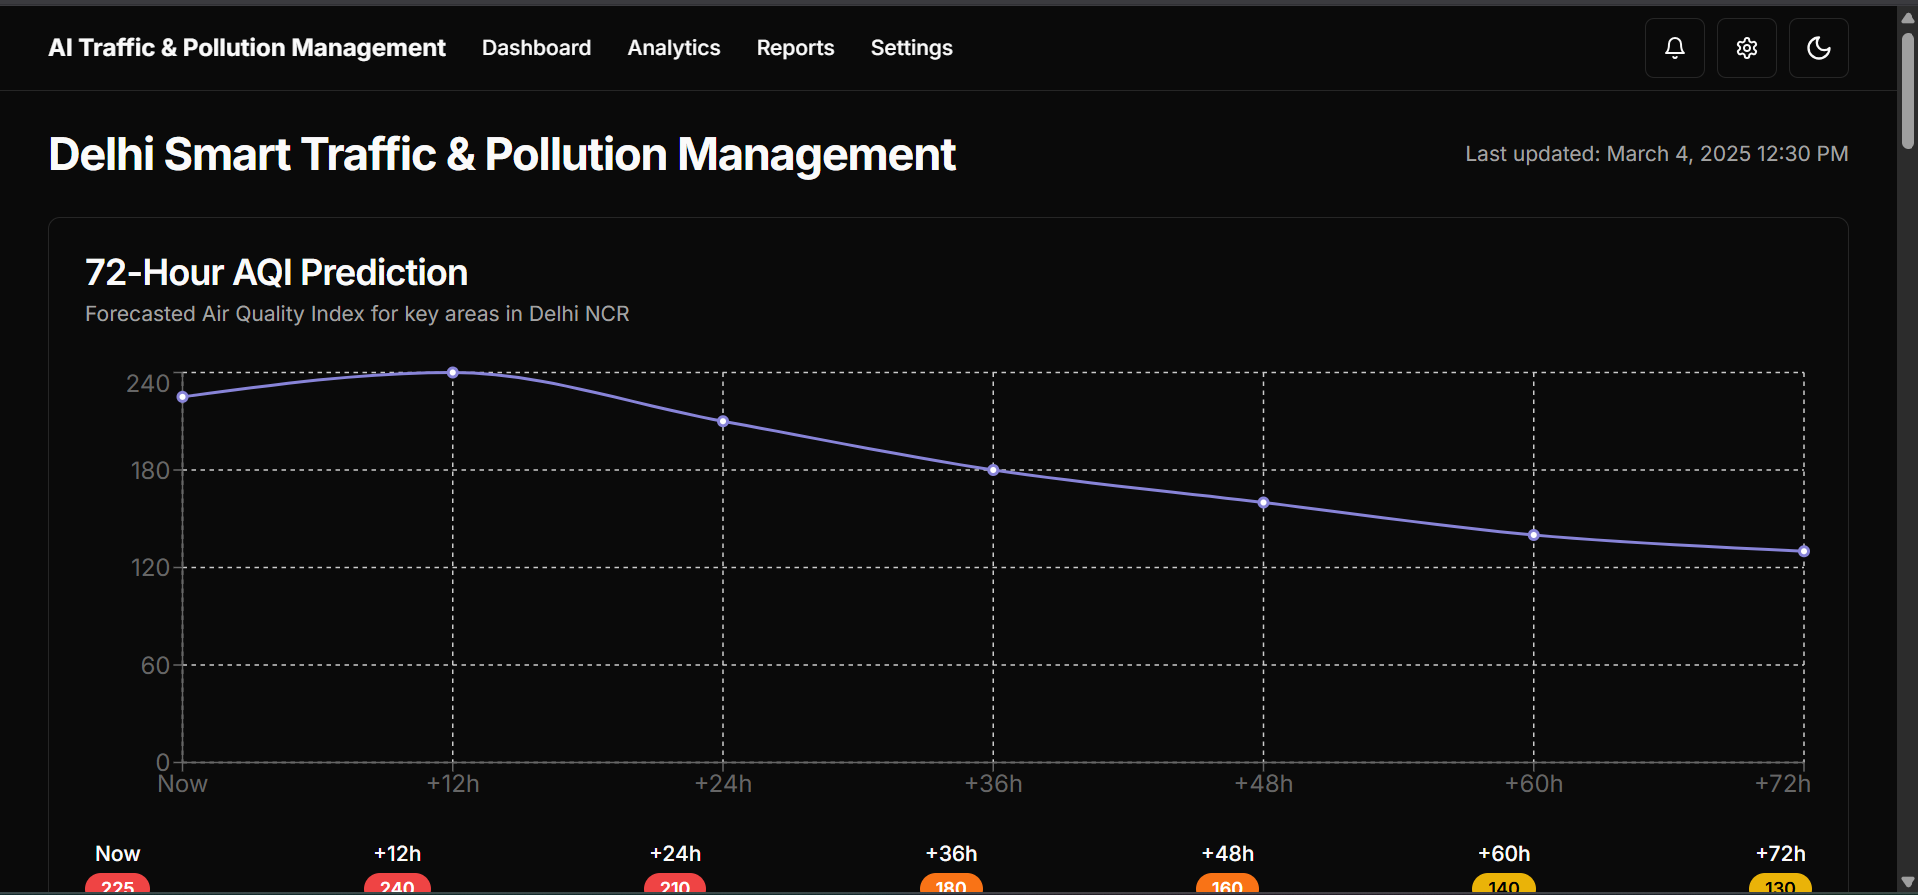Click the yellow 140 AQI badge
The image size is (1918, 895).
pos(1503,884)
